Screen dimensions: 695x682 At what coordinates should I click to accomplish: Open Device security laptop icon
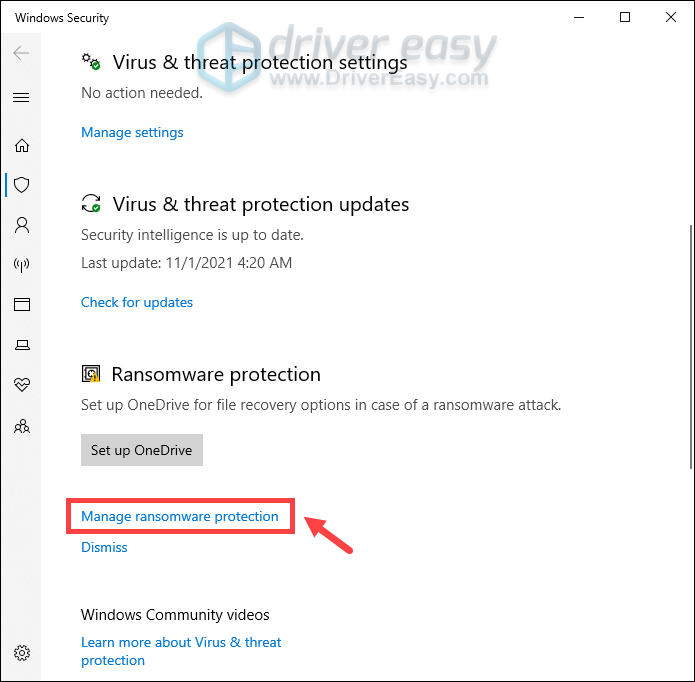click(x=22, y=345)
